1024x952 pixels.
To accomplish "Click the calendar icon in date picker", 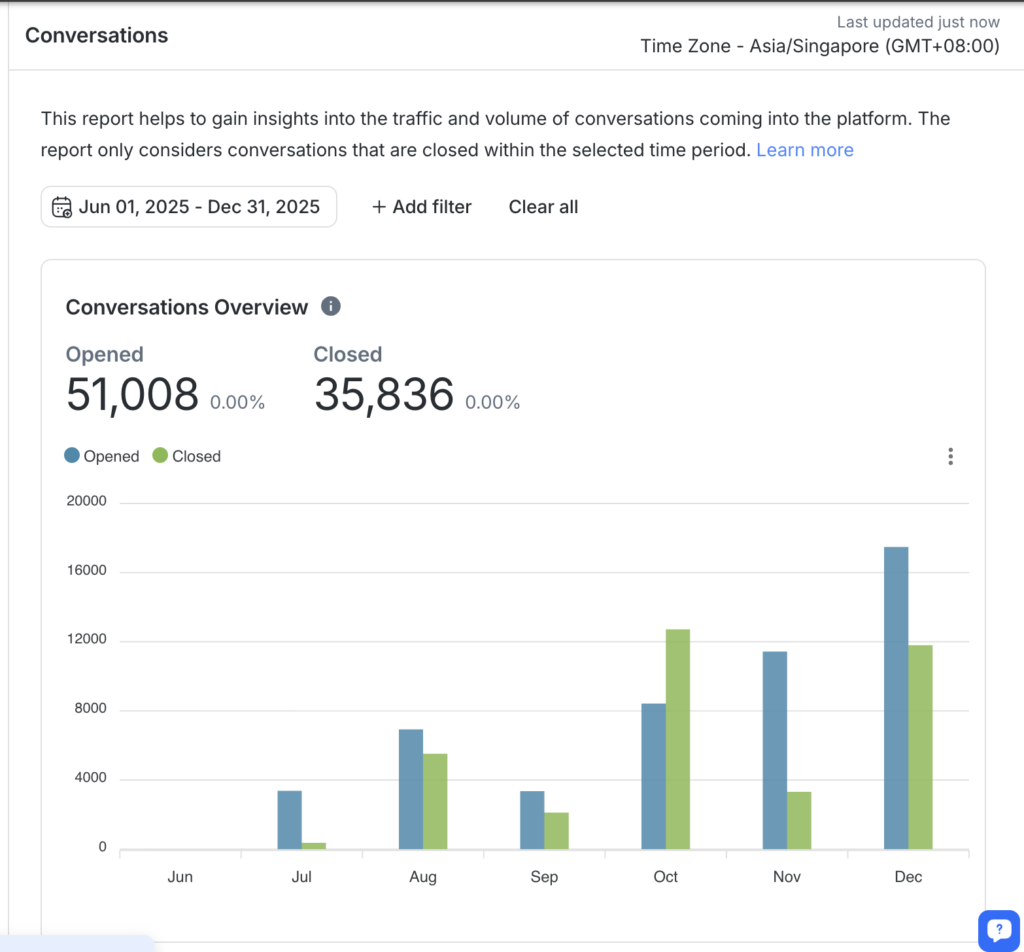I will click(62, 207).
